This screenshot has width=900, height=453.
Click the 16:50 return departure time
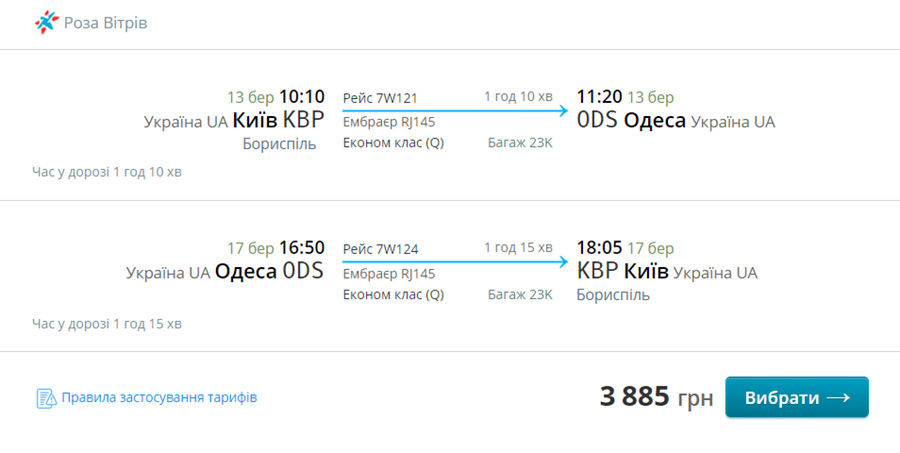pyautogui.click(x=301, y=247)
